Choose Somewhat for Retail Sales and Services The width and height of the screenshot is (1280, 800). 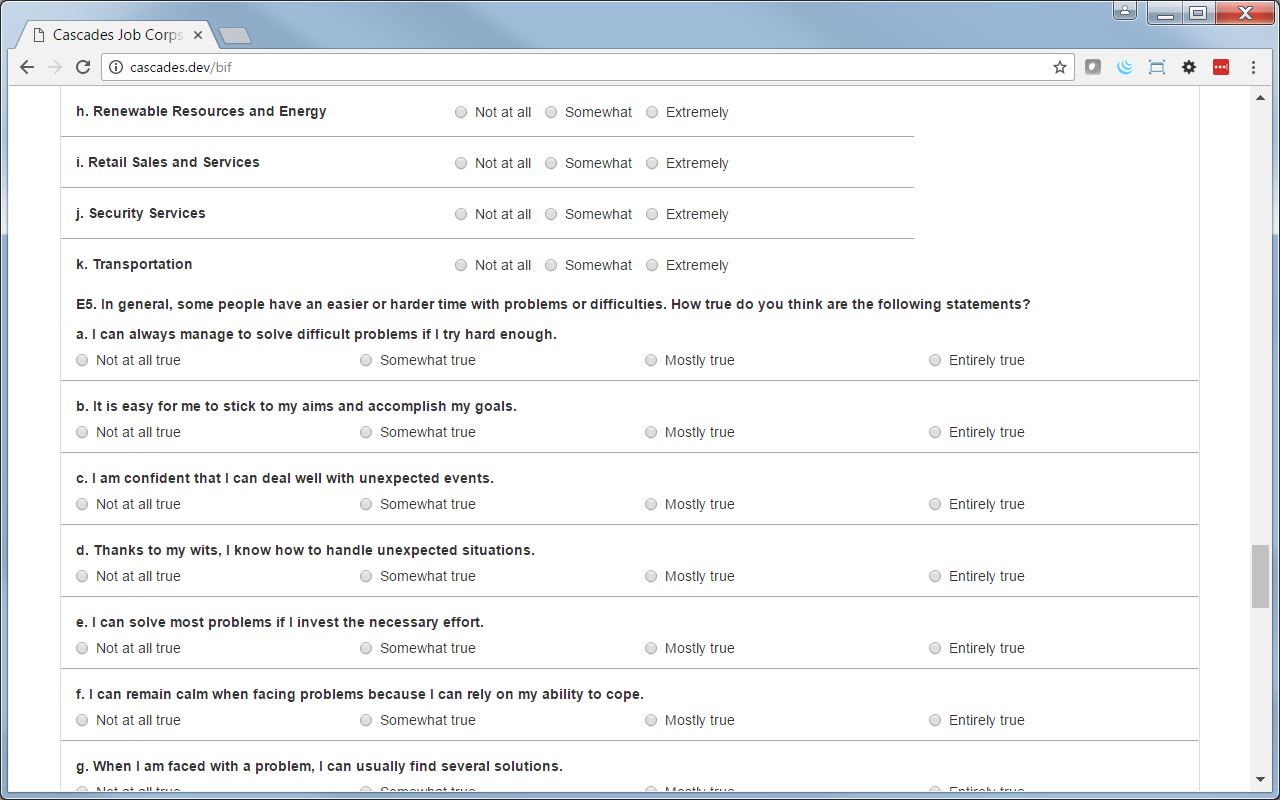[551, 163]
